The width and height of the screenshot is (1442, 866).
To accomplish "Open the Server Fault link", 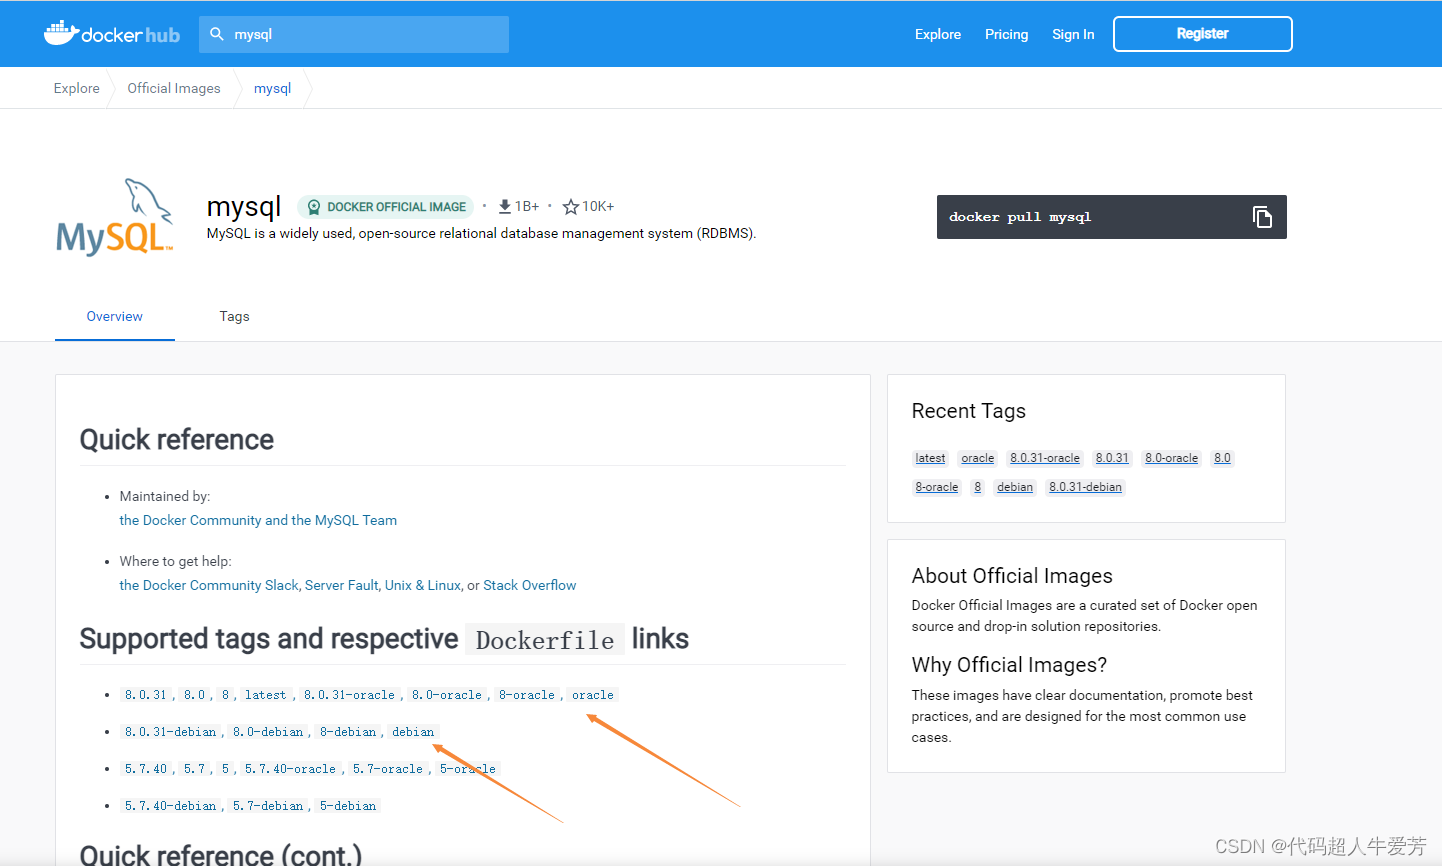I will 342,585.
